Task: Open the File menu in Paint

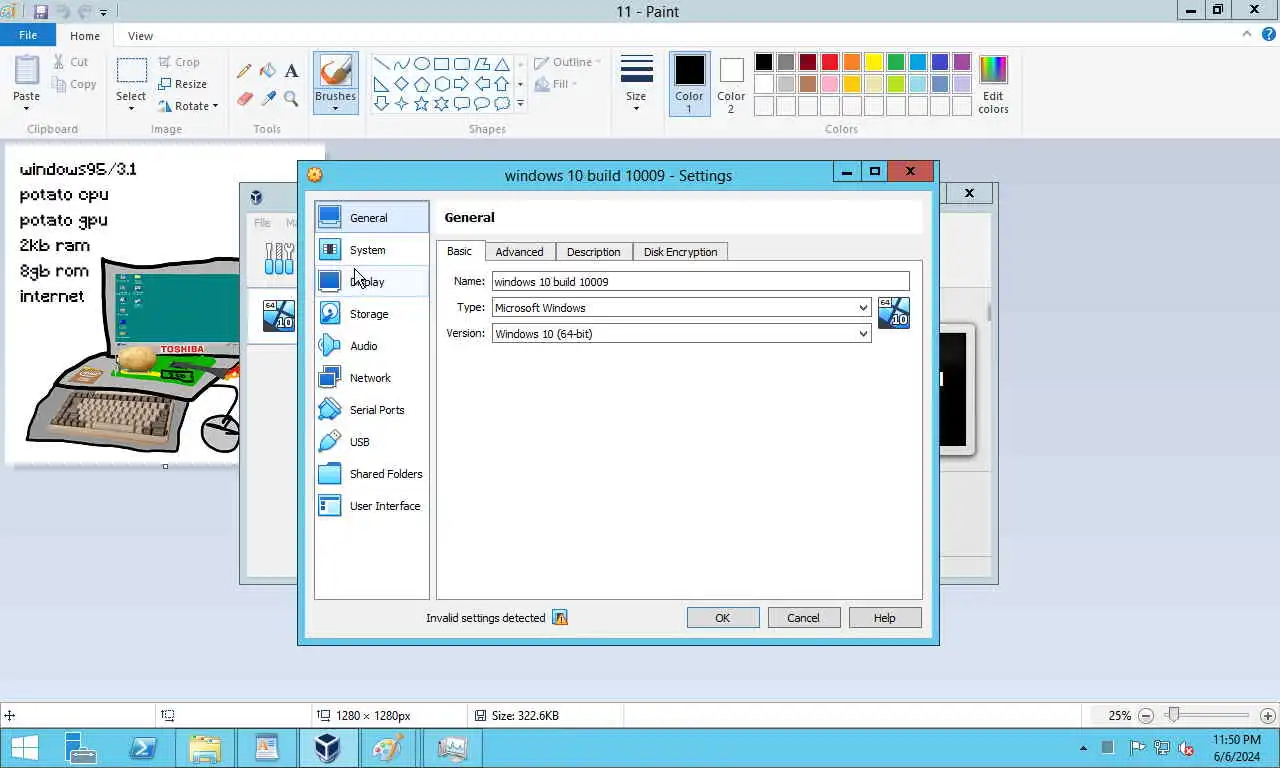Action: coord(28,35)
